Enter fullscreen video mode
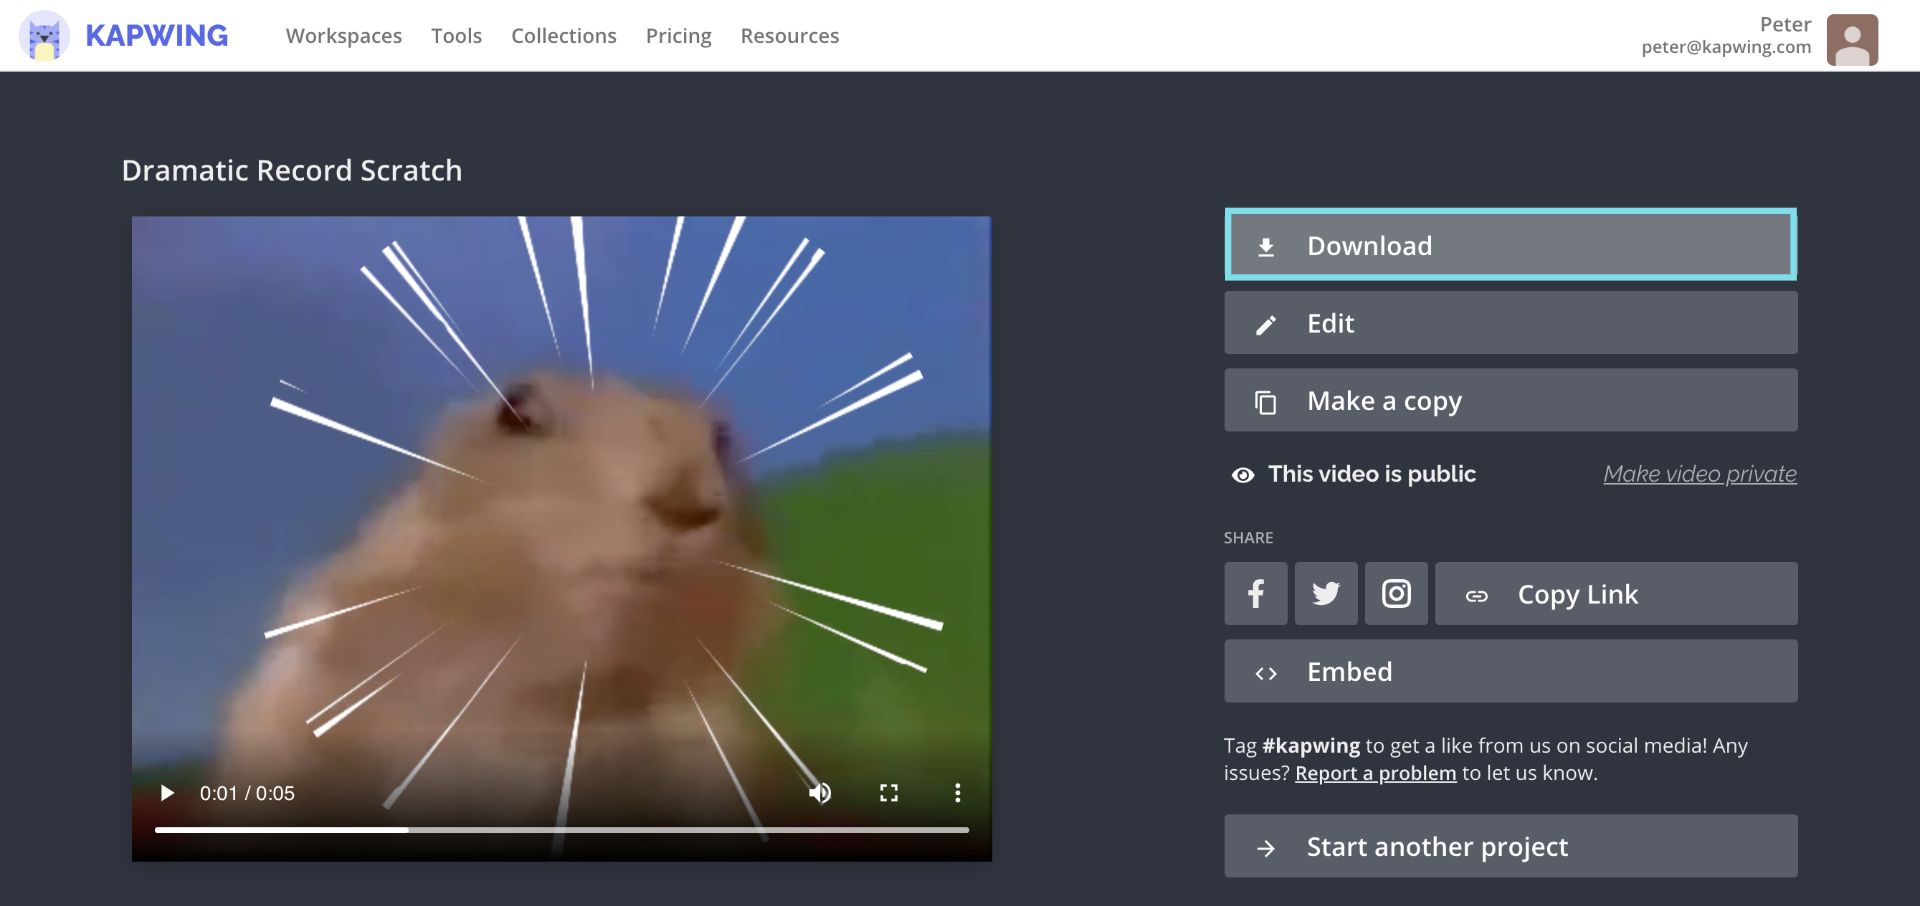The width and height of the screenshot is (1920, 906). (x=888, y=793)
